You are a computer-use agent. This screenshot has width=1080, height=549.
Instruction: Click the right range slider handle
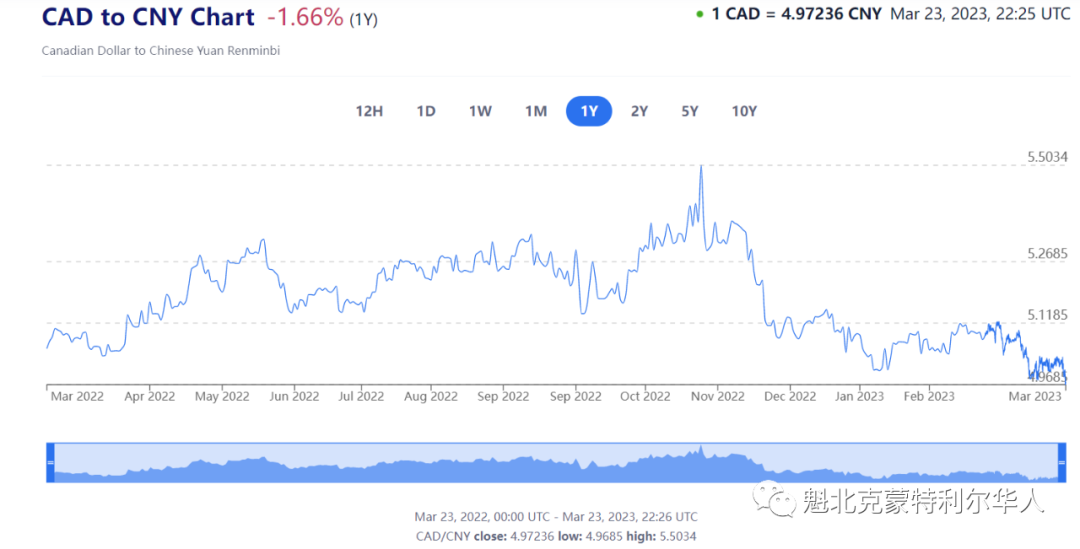(1061, 462)
